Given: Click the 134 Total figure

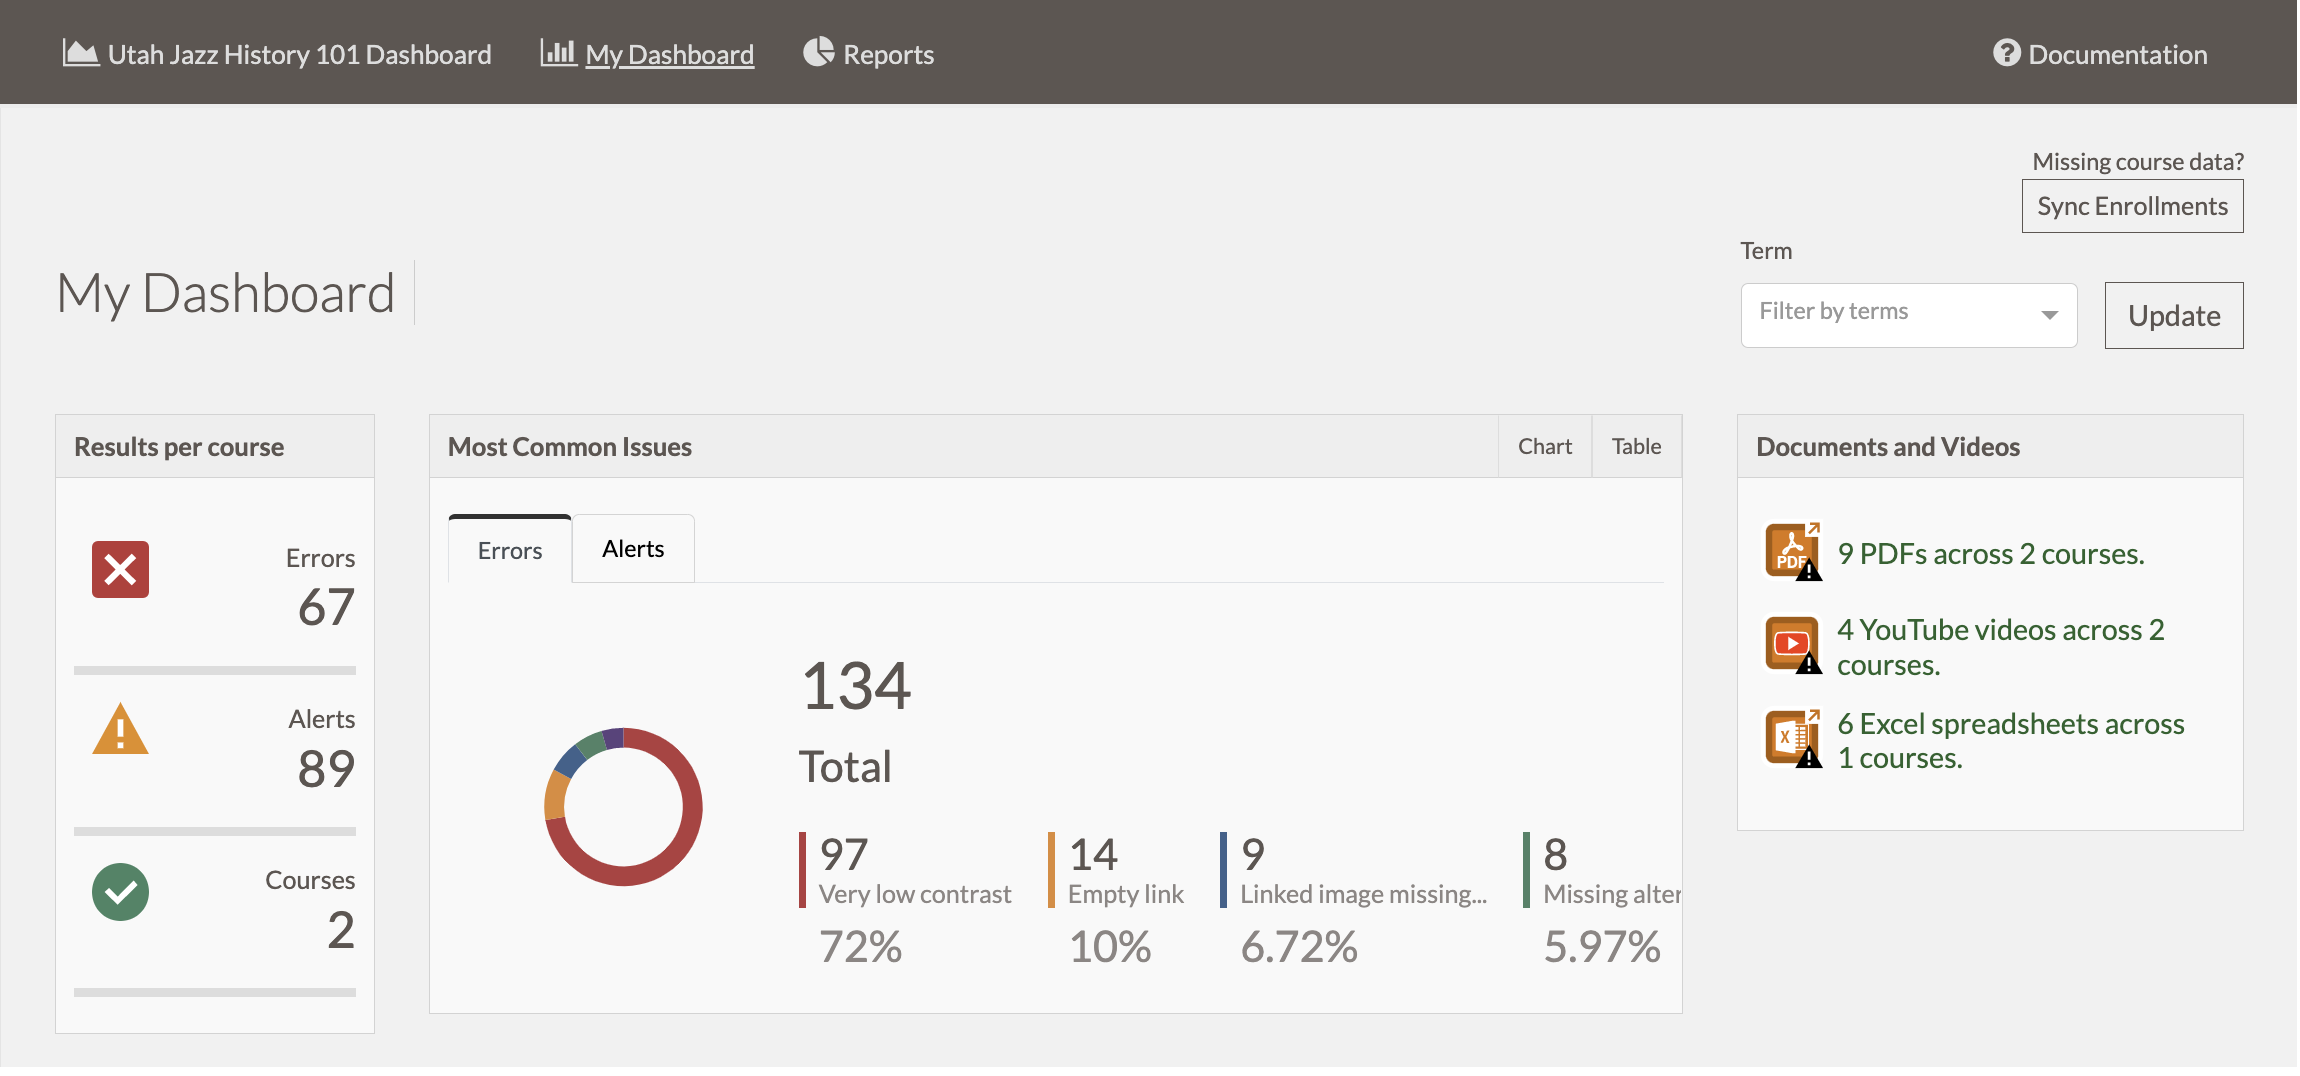Looking at the screenshot, I should [856, 687].
